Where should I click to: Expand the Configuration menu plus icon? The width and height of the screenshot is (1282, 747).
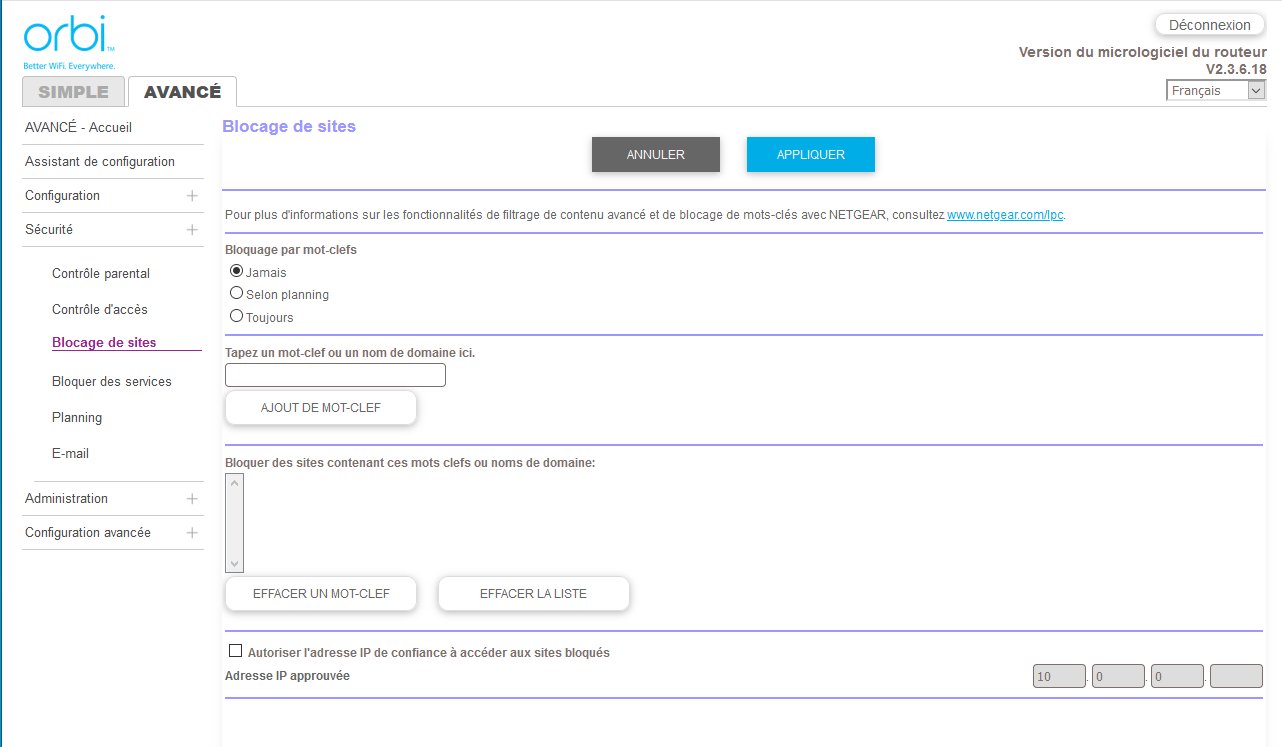point(192,196)
